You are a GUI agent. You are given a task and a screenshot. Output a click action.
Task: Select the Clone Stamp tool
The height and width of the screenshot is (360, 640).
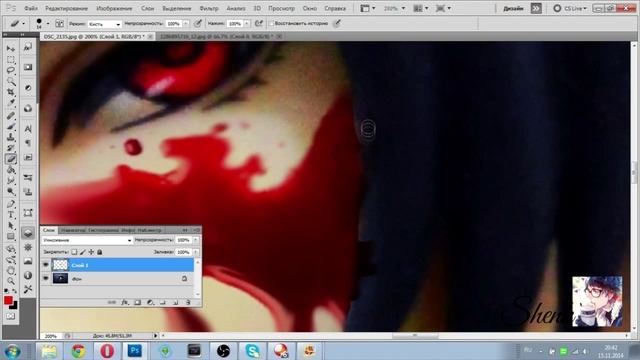(x=11, y=138)
